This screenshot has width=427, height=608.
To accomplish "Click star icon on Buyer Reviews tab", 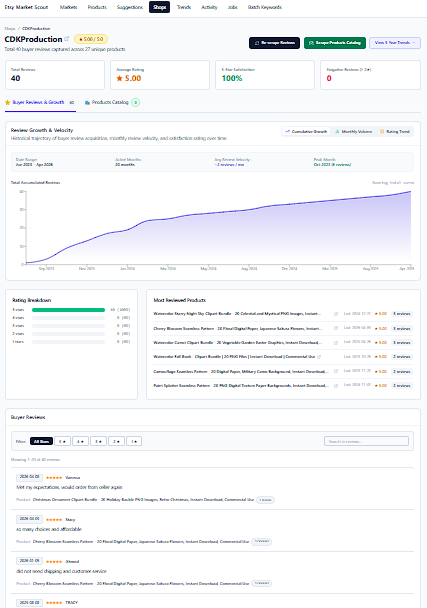I will [x=7, y=102].
